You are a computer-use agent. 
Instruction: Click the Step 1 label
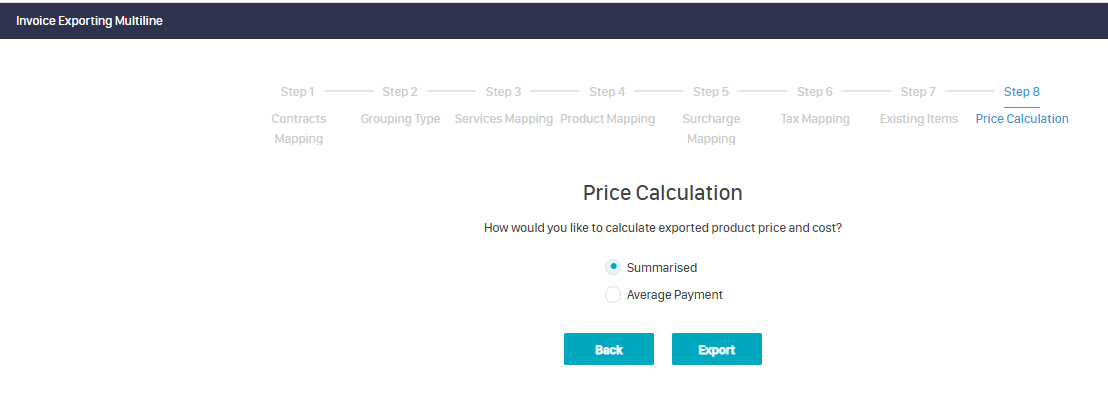point(298,92)
